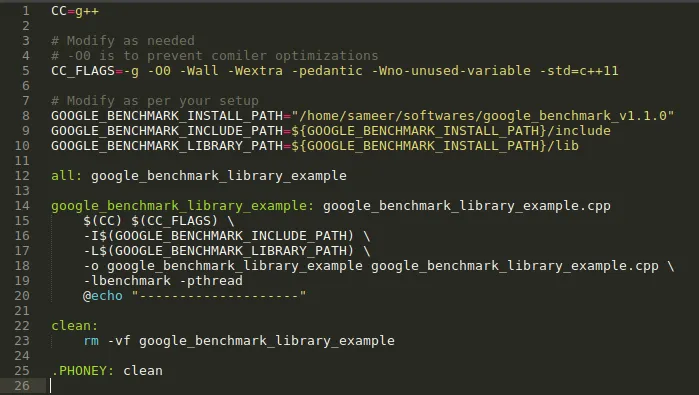Click the '-Wno-unused-variable' flag
The width and height of the screenshot is (699, 395).
tap(451, 71)
